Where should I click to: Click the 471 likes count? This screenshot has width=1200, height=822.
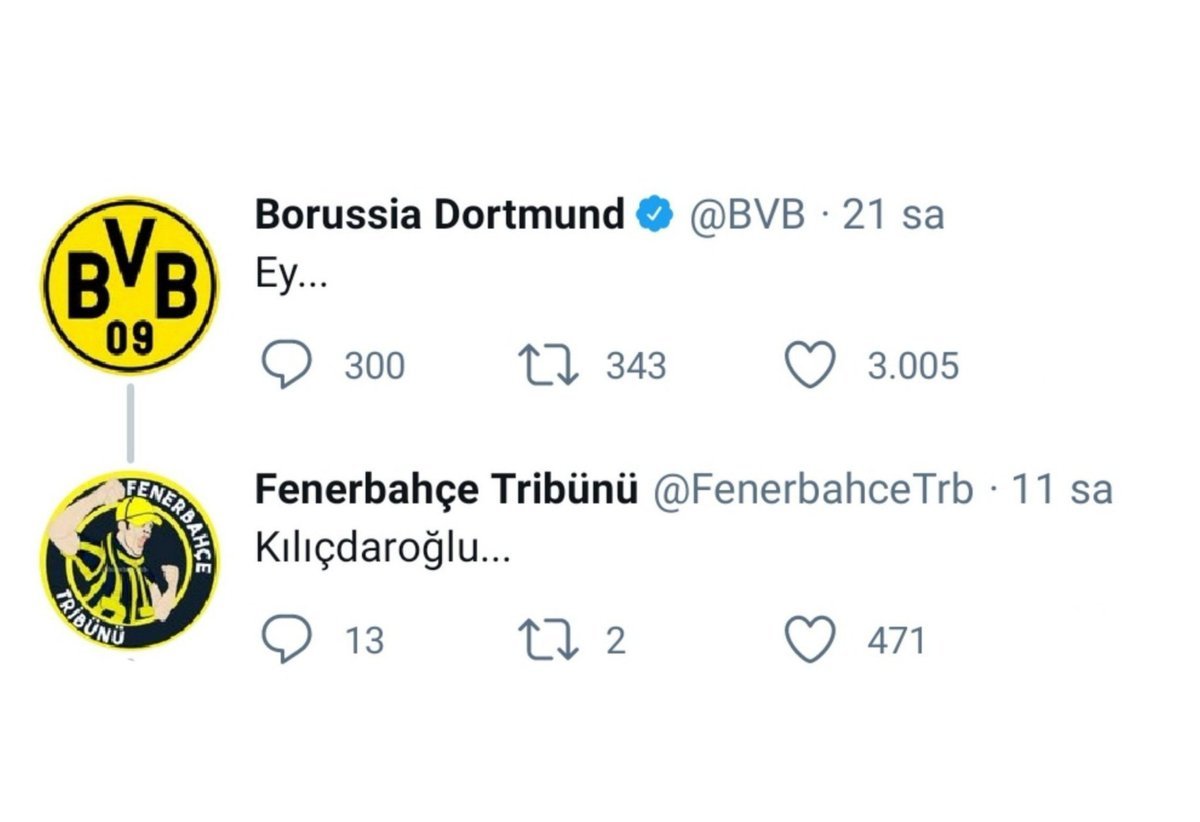(896, 640)
